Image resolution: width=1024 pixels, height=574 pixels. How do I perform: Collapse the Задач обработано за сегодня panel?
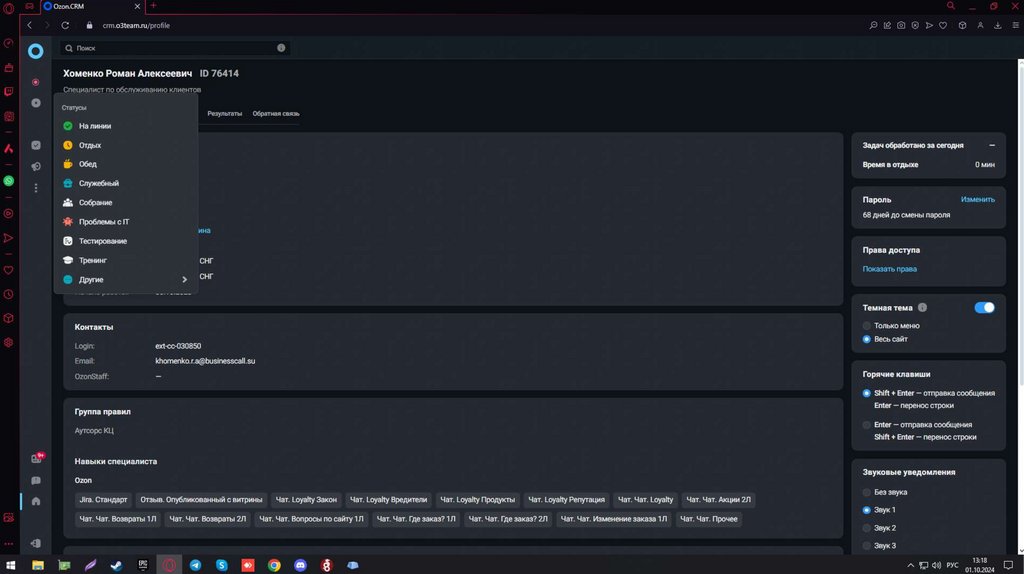[992, 145]
